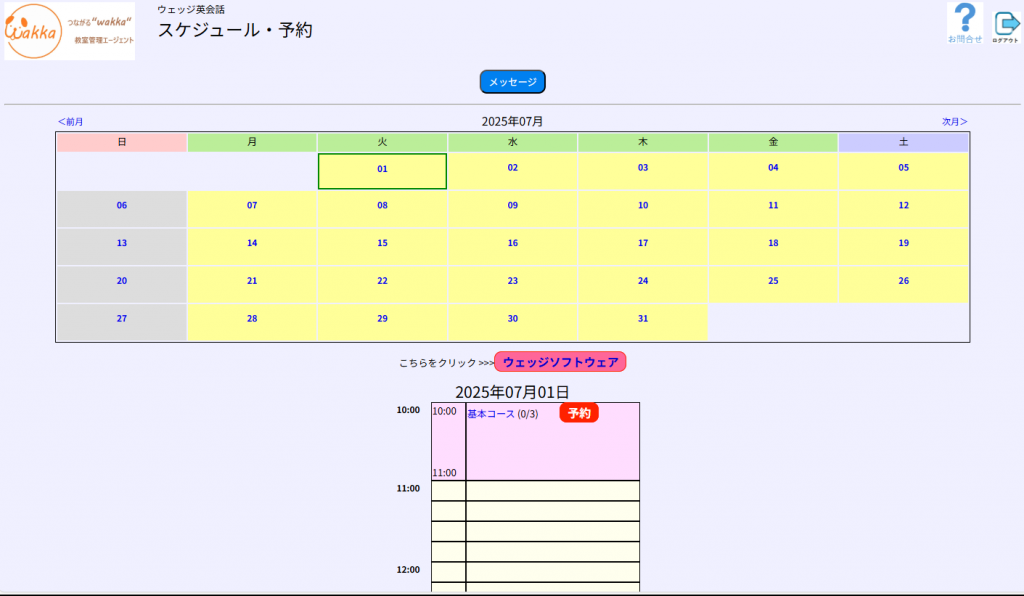Choose July 31 on the calendar

pos(643,319)
